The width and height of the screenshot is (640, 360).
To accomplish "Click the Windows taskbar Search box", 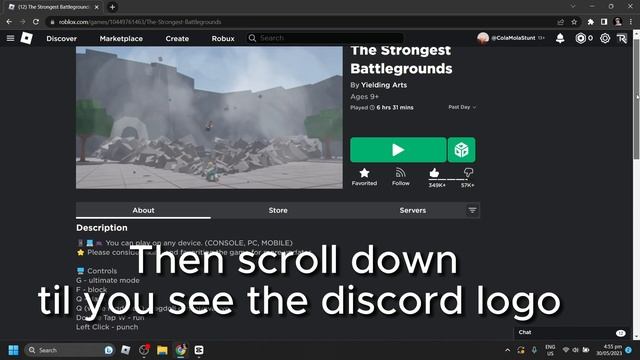I will (69, 350).
